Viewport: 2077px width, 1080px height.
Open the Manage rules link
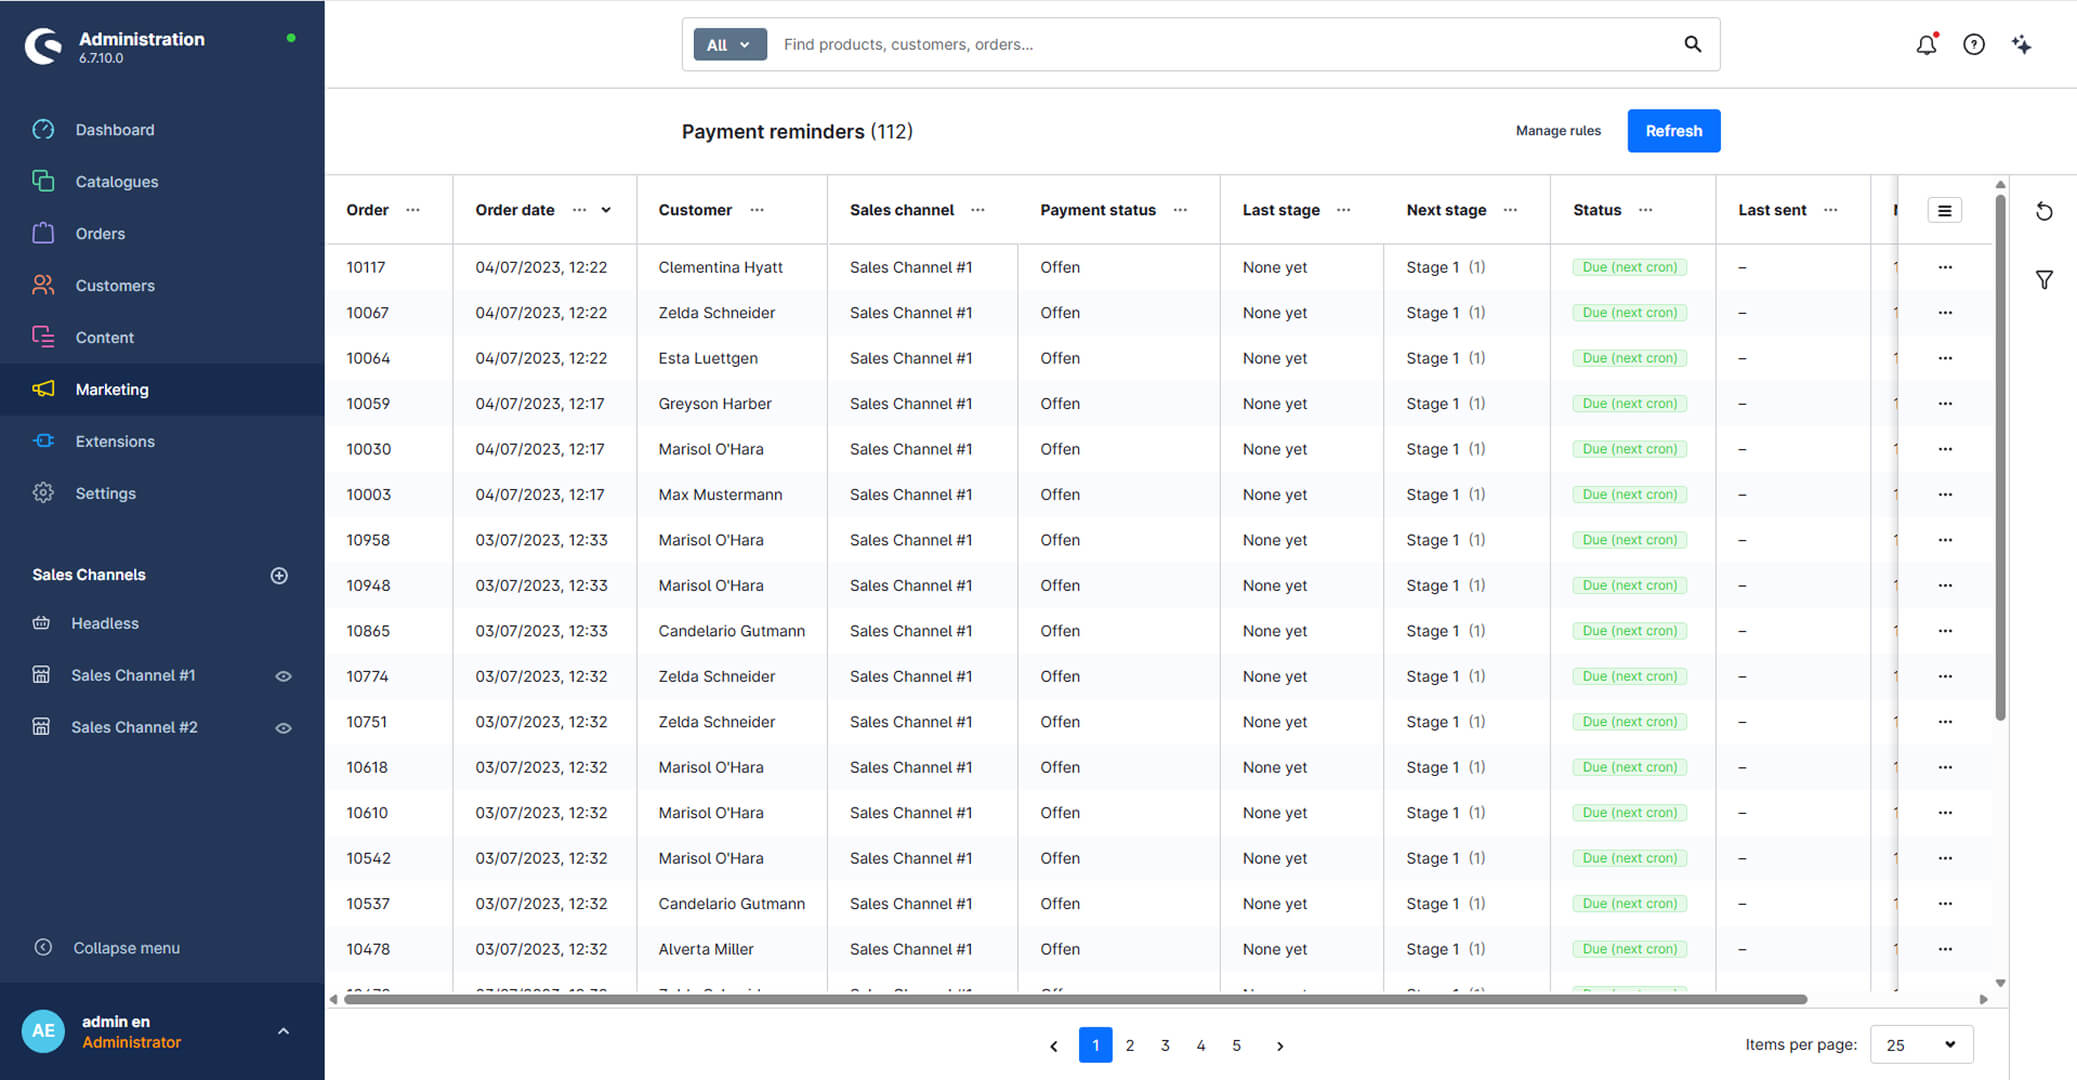point(1558,131)
